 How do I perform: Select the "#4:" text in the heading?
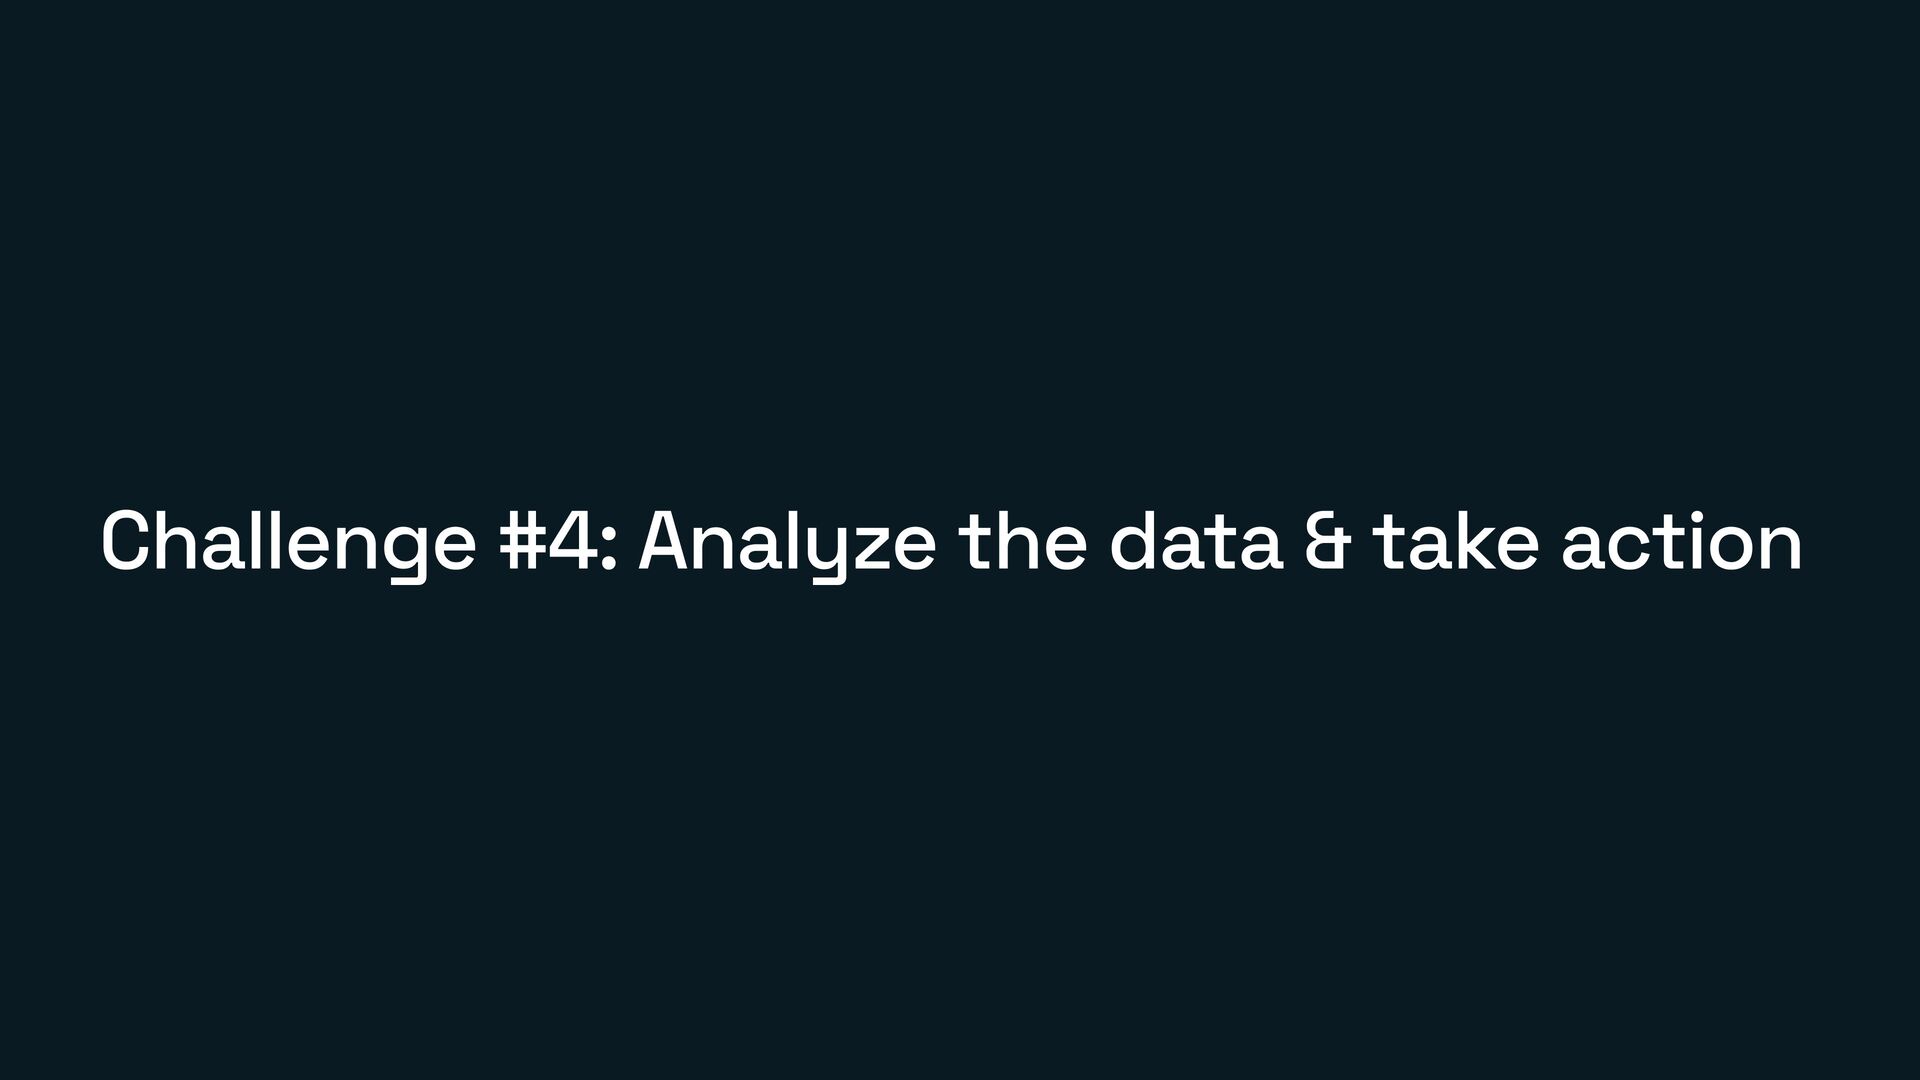point(559,541)
